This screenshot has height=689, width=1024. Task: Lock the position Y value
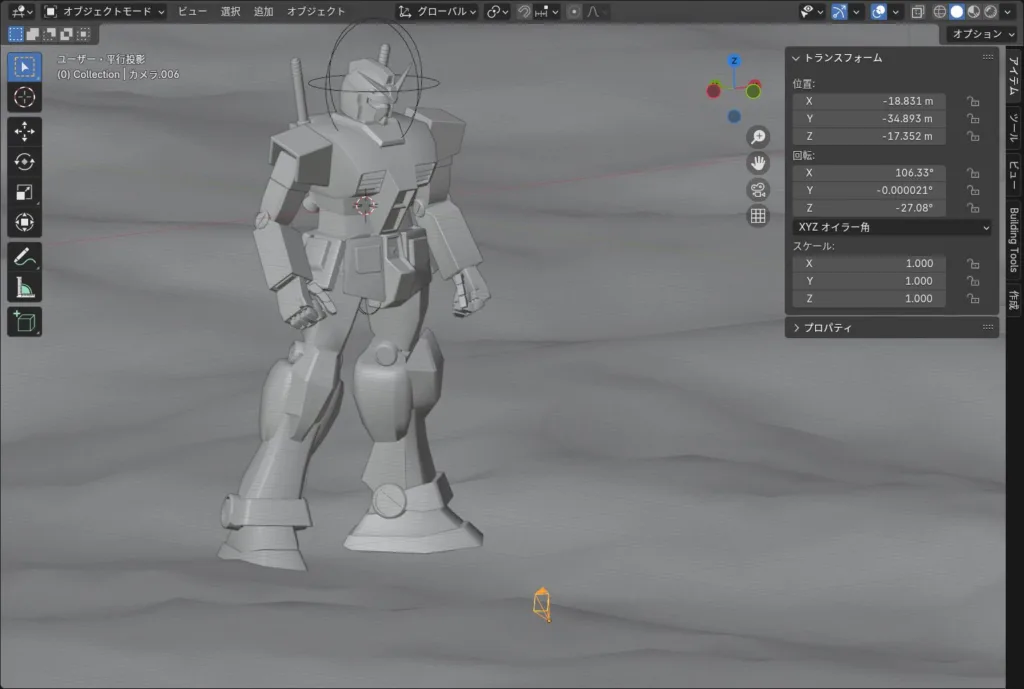coord(973,119)
